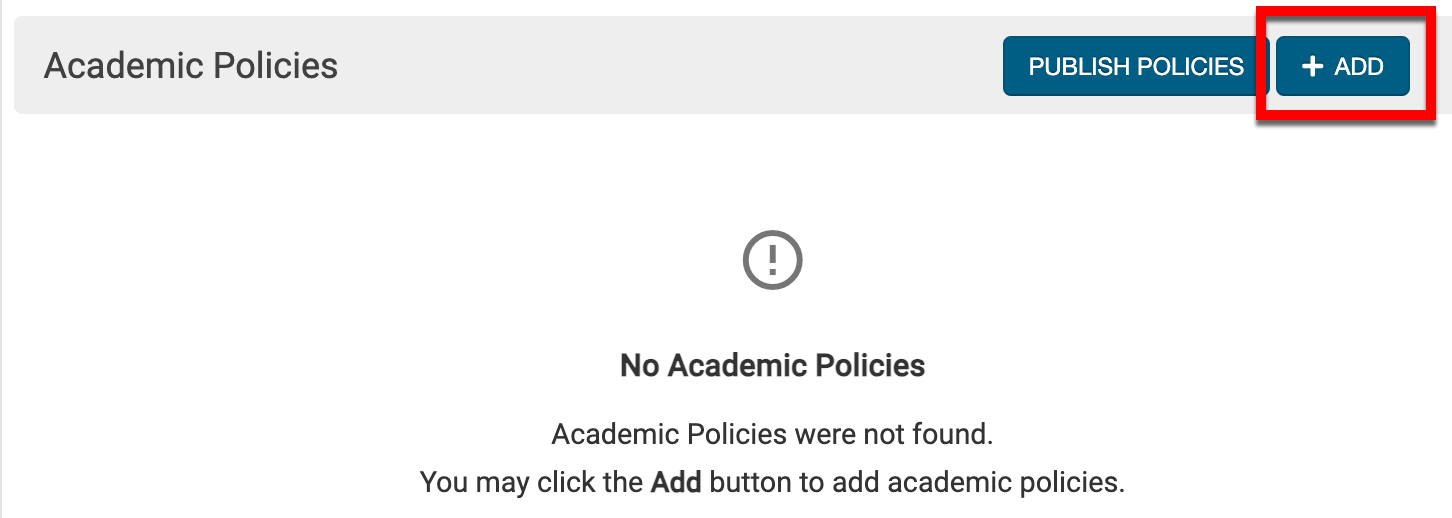Click the ADD text label on the button
Image resolution: width=1452 pixels, height=518 pixels.
1359,67
